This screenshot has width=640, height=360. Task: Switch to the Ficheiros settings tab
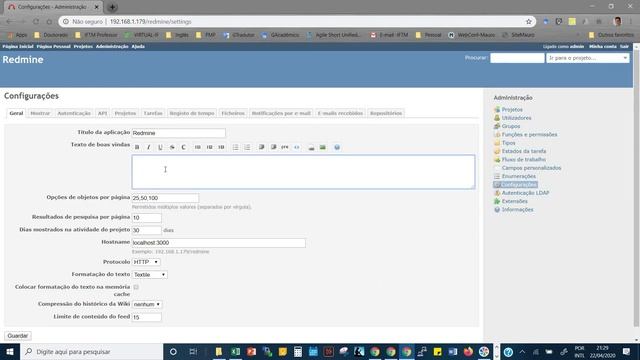click(x=233, y=113)
